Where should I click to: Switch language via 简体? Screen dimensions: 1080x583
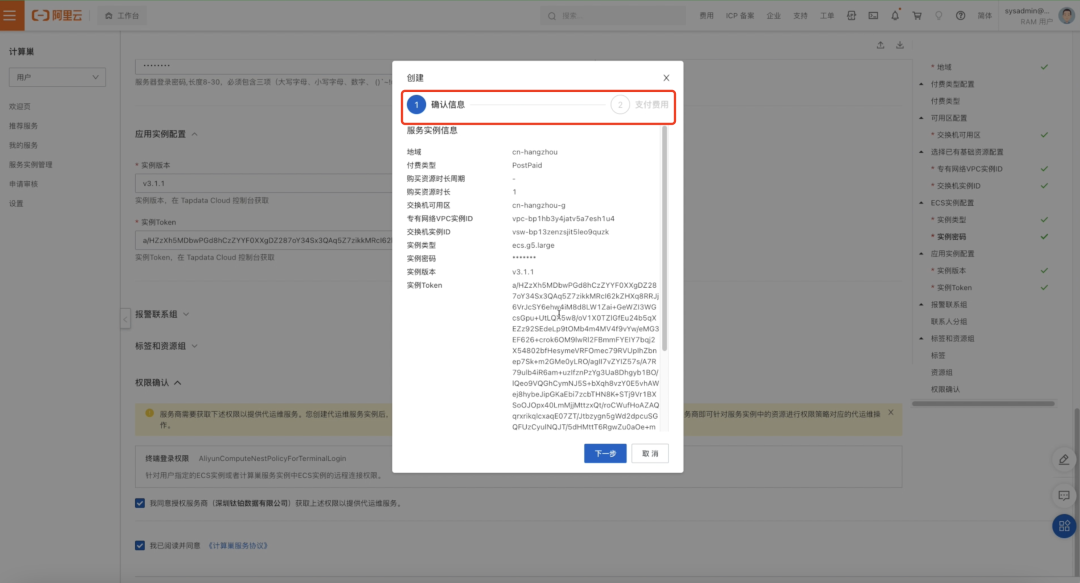985,16
